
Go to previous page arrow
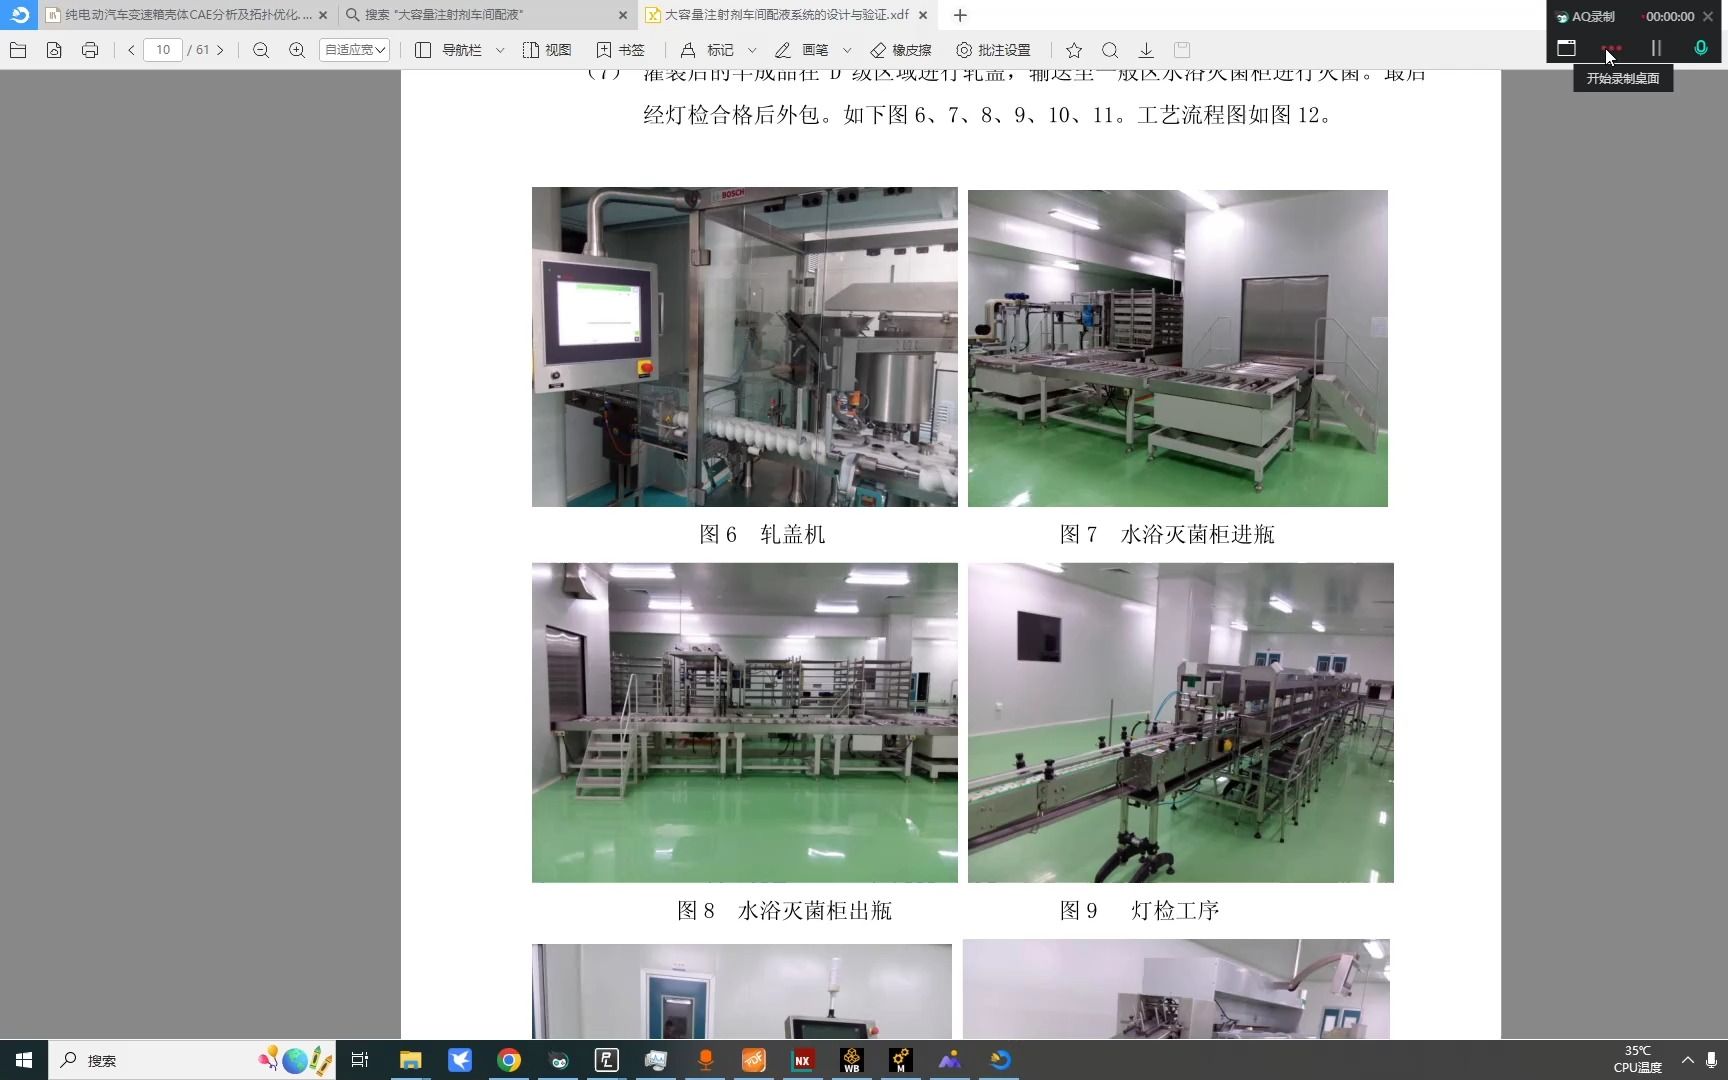131,50
